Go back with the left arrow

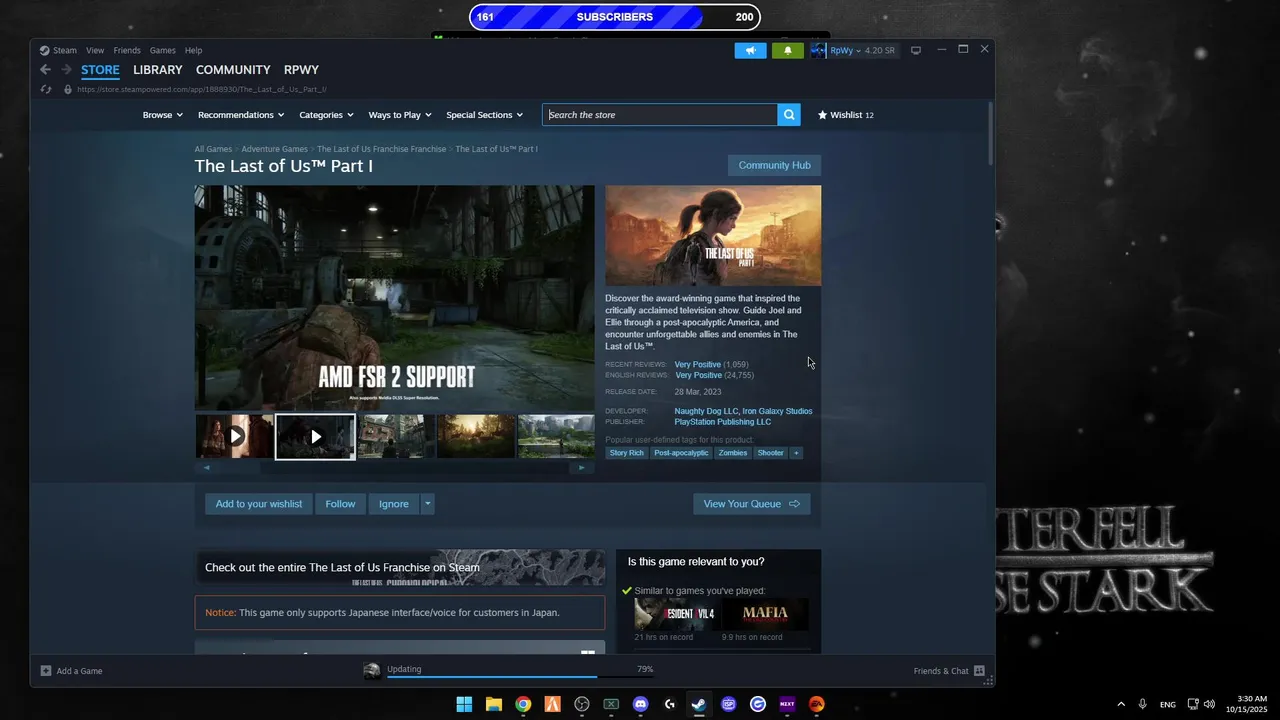click(x=45, y=70)
